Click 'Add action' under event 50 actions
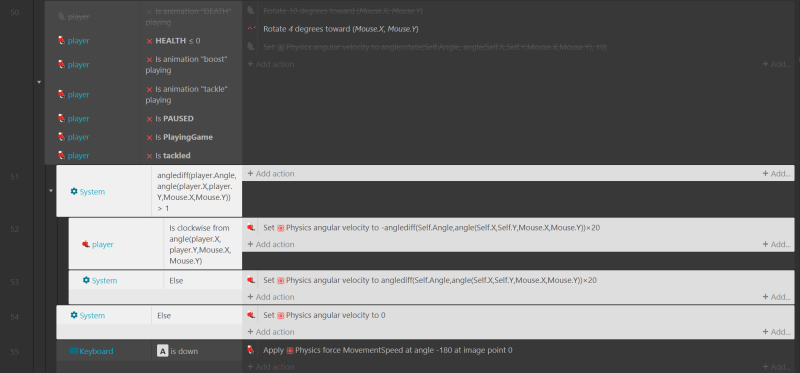 tap(271, 64)
